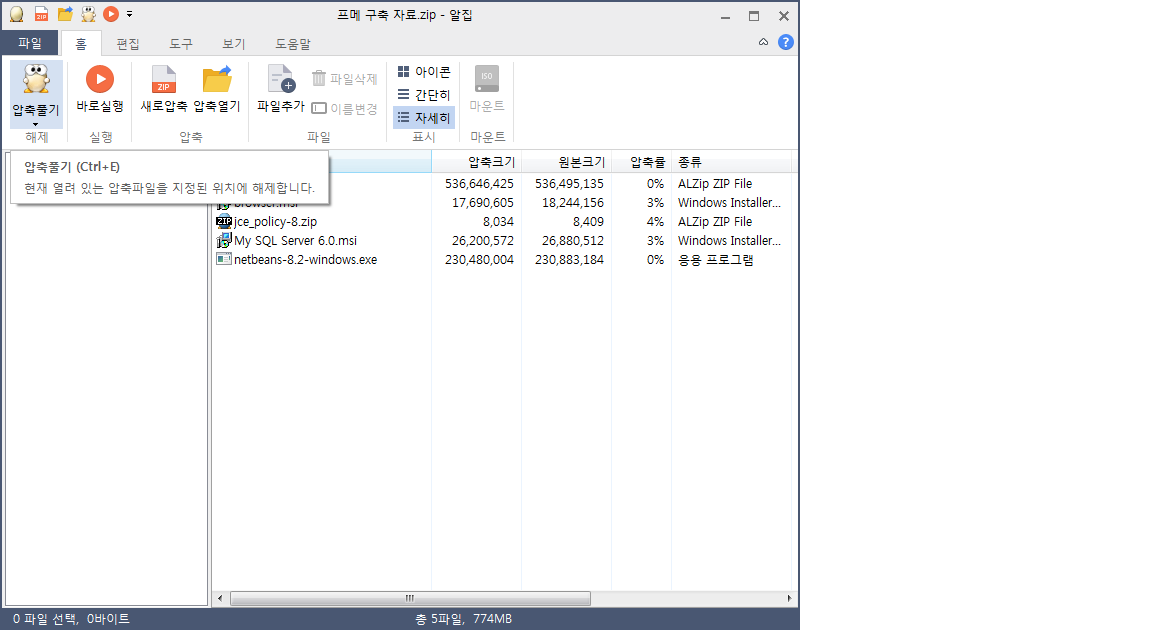Viewport: 1152px width, 630px height.
Task: Collapse the ribbon with the arrow button
Action: (763, 43)
